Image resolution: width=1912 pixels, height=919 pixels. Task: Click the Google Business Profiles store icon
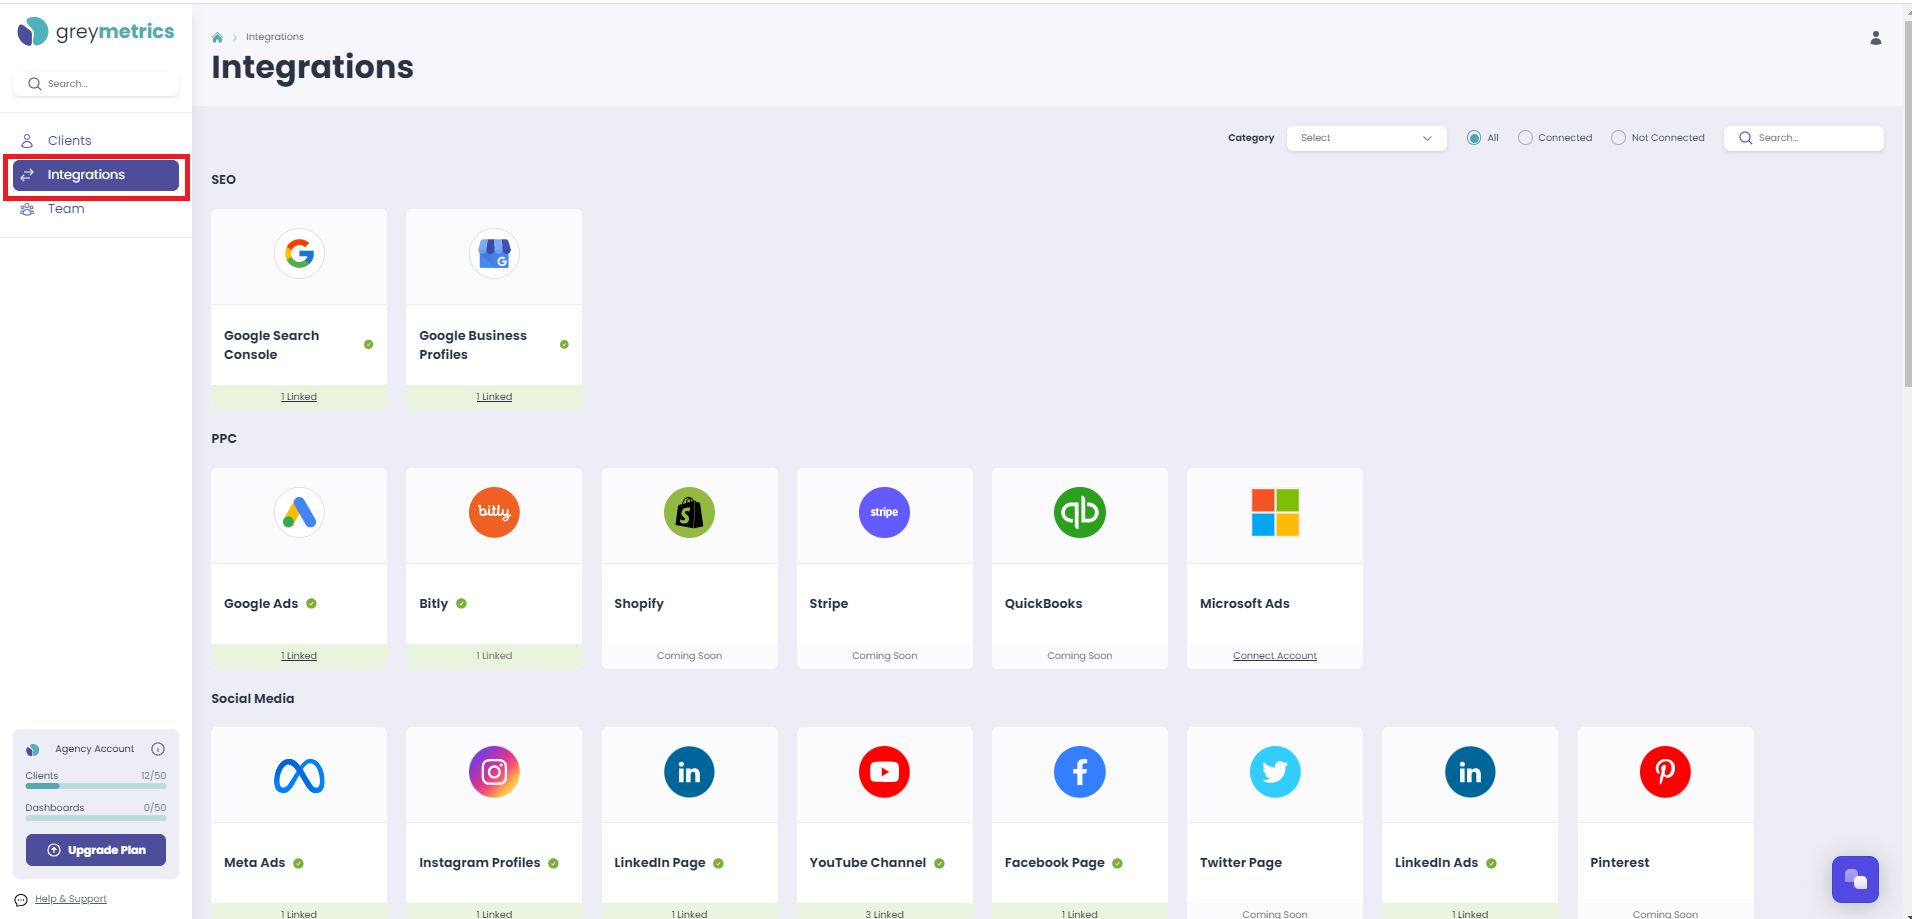[x=494, y=253]
